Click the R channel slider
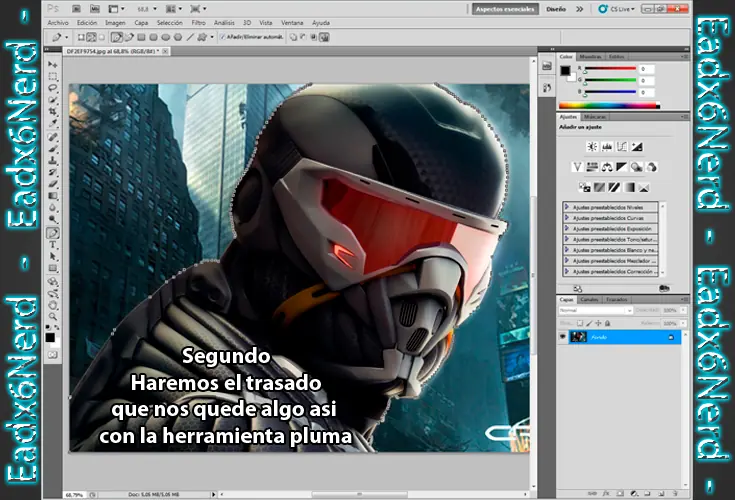The height and width of the screenshot is (500, 735). (x=610, y=69)
